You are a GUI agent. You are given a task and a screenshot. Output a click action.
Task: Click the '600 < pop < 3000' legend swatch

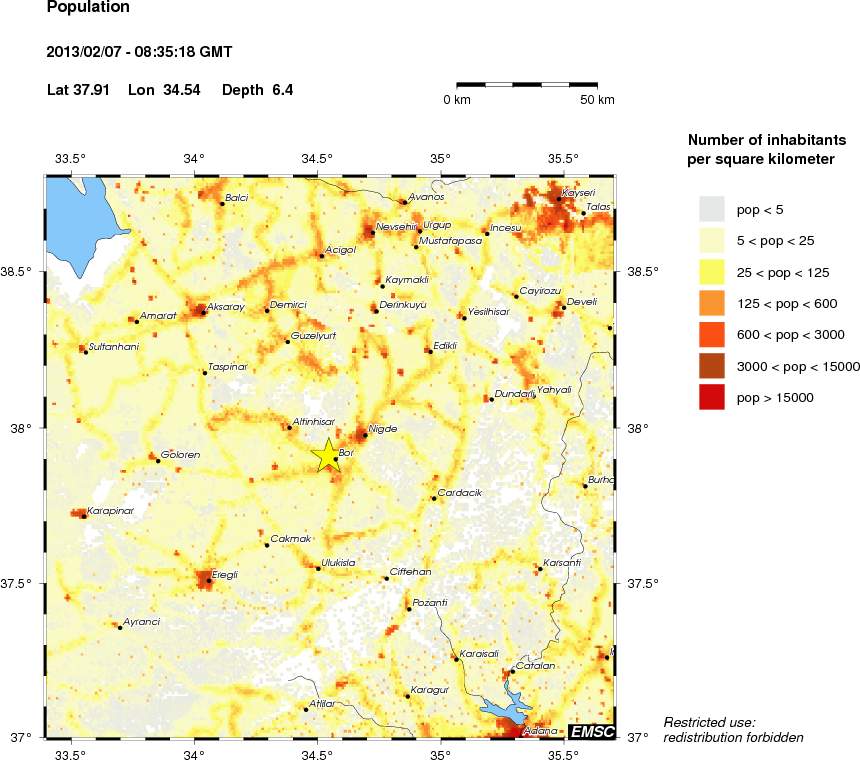click(711, 334)
